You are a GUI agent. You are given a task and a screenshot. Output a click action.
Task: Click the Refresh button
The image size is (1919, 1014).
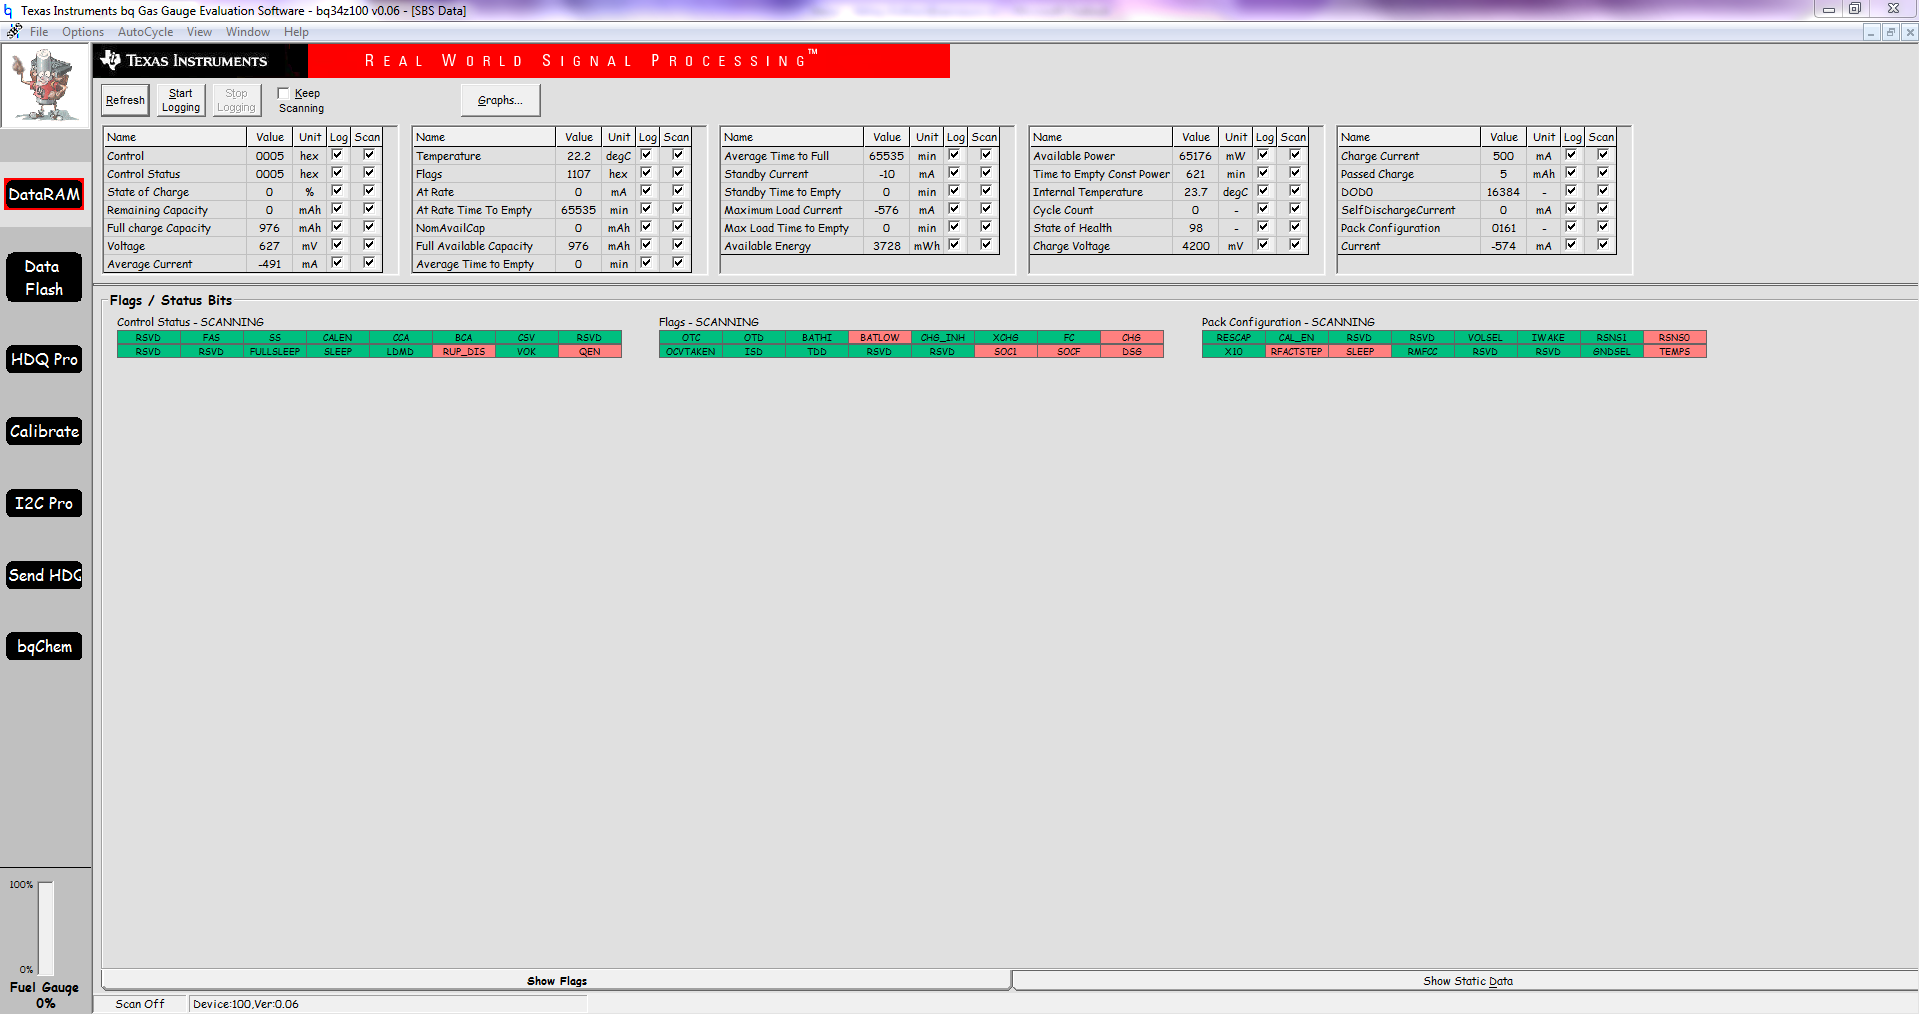point(125,100)
